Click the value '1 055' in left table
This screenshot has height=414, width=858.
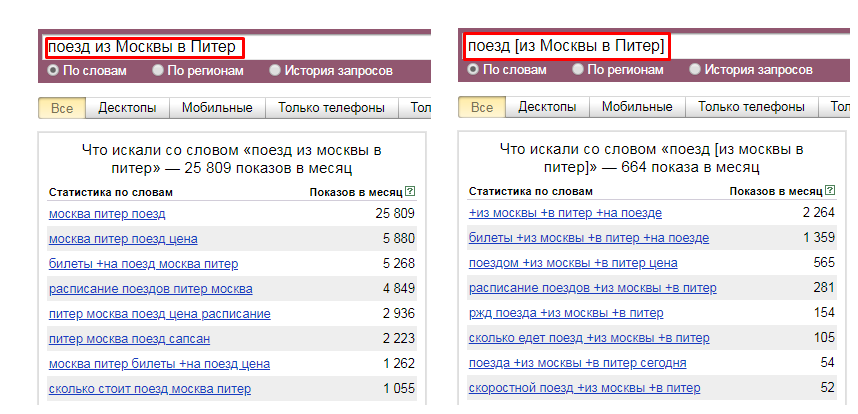[x=398, y=388]
